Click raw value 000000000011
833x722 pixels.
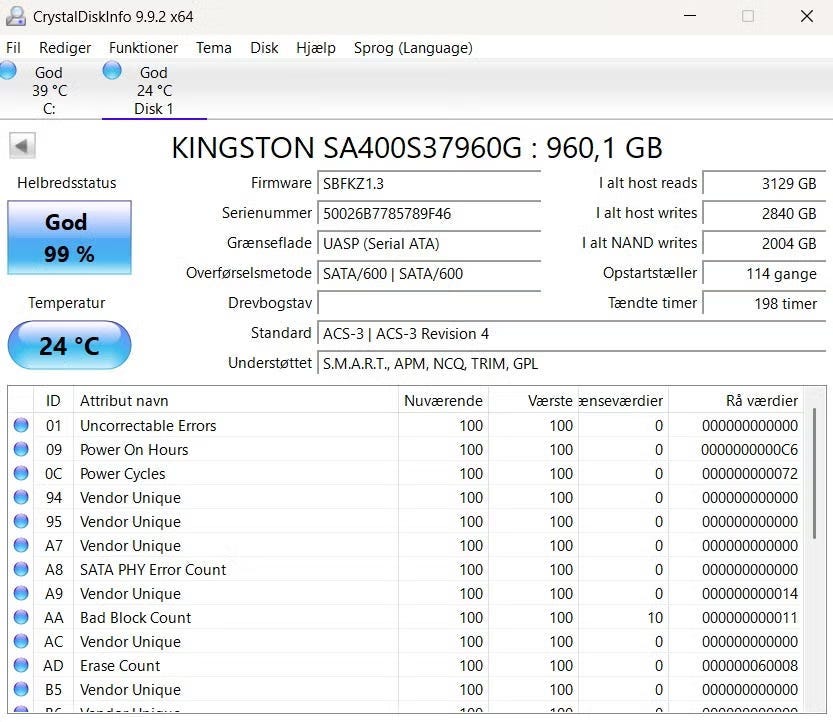(x=750, y=617)
